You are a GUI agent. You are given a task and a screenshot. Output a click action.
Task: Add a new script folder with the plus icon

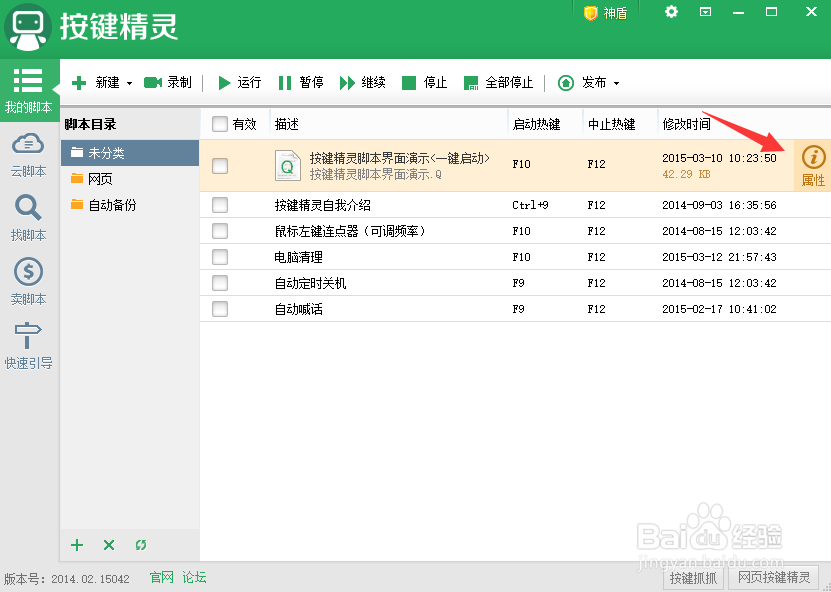pyautogui.click(x=77, y=545)
